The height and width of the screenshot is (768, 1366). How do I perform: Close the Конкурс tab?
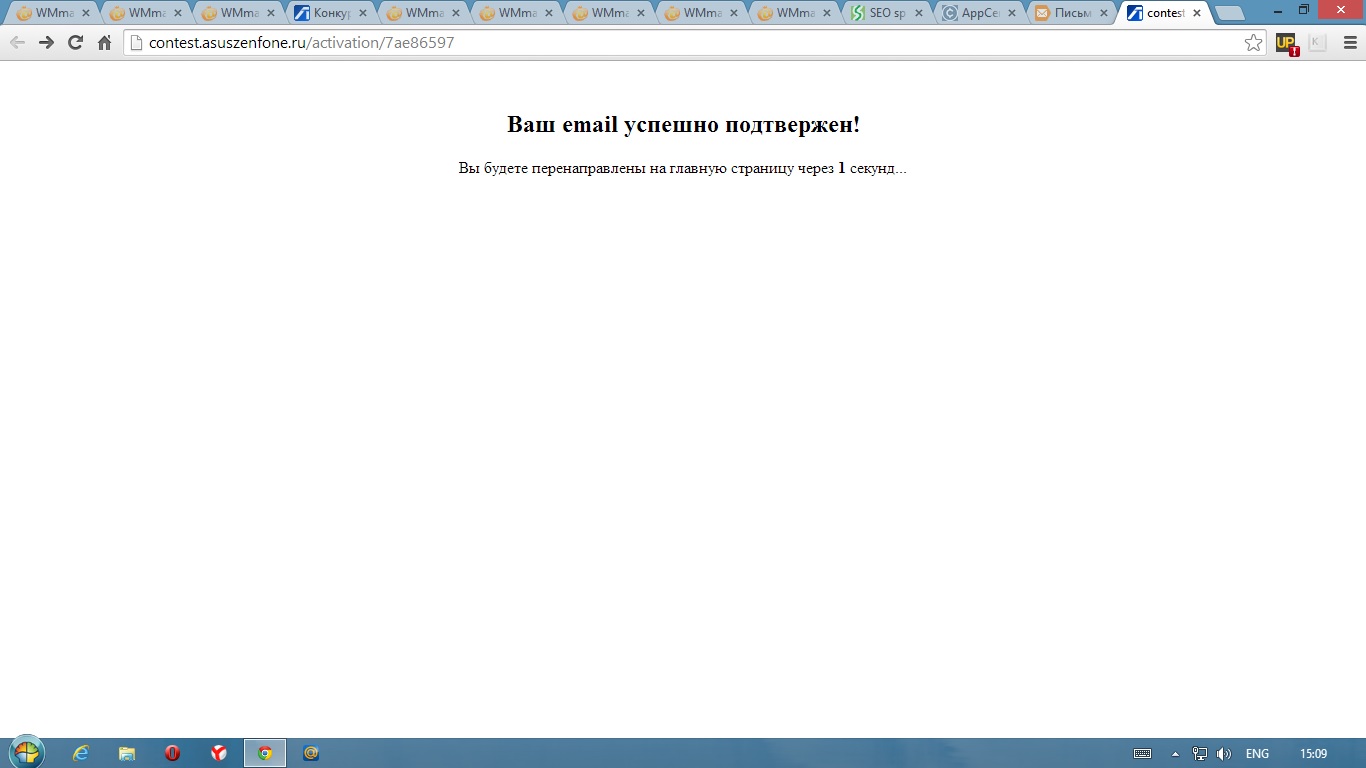click(363, 14)
